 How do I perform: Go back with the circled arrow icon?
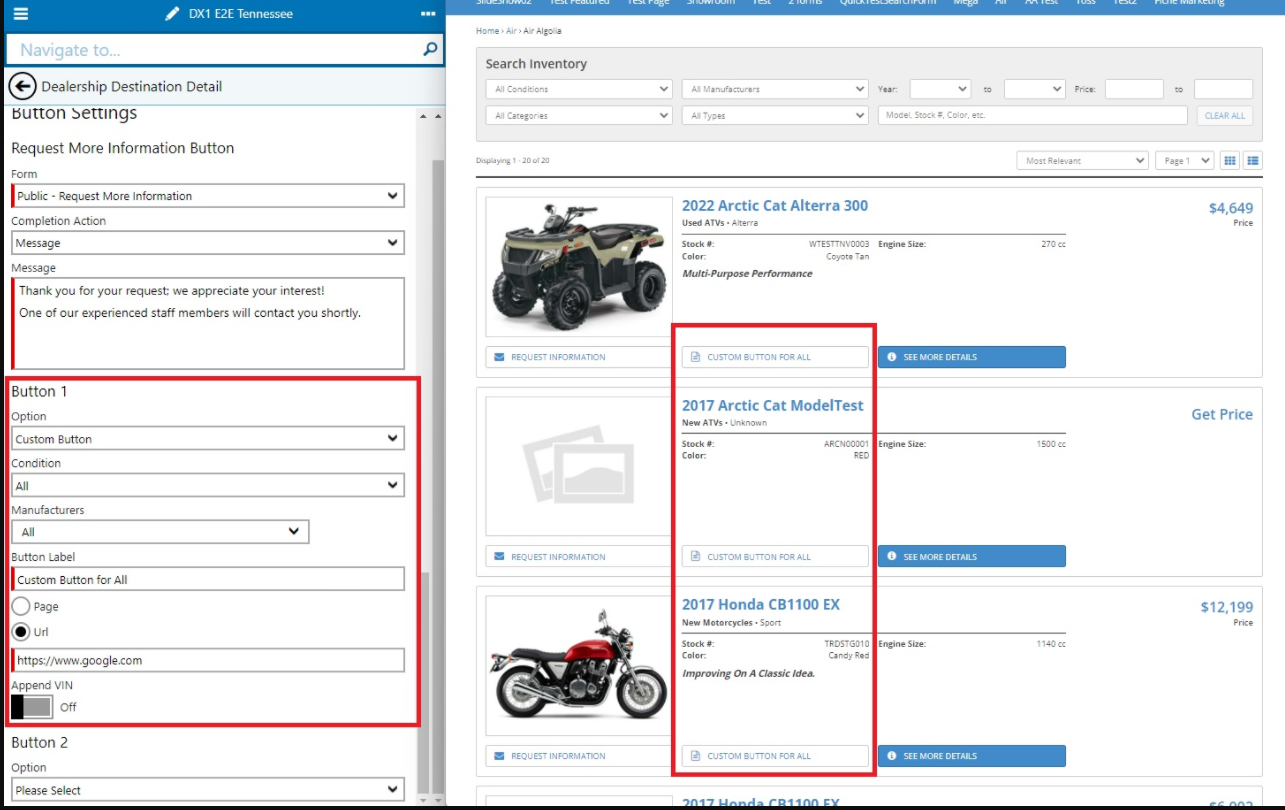[x=22, y=86]
